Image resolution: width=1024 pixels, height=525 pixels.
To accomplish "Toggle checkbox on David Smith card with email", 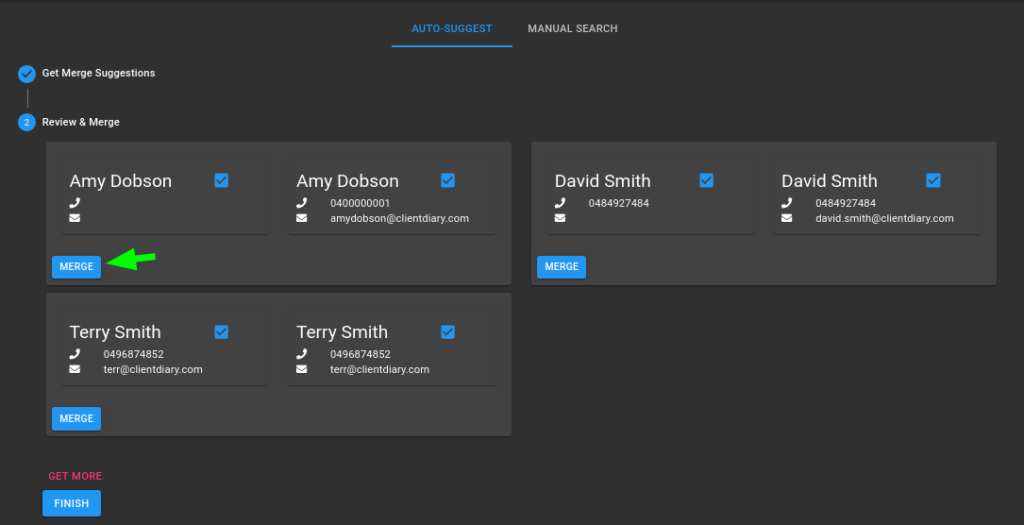I will pos(933,180).
